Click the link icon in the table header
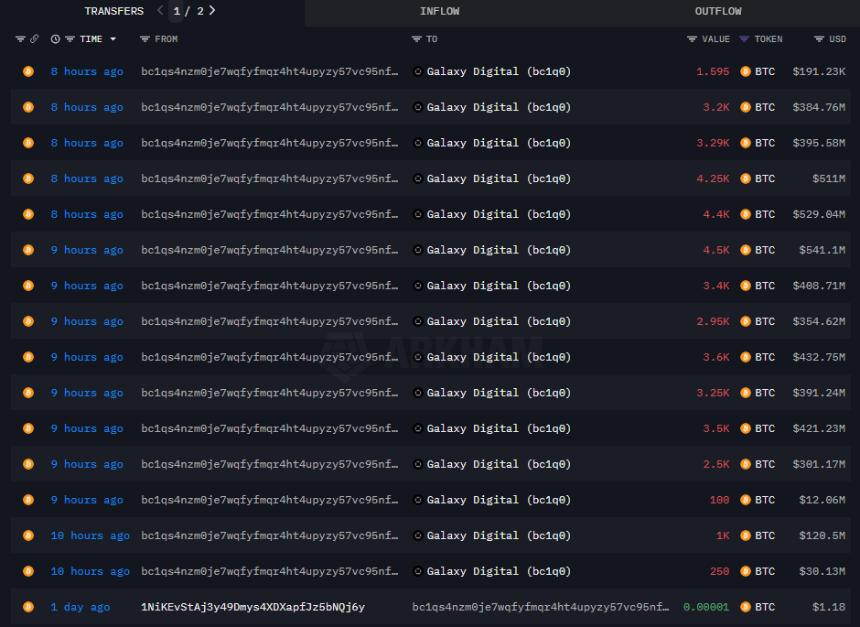The image size is (860, 627). pos(34,40)
